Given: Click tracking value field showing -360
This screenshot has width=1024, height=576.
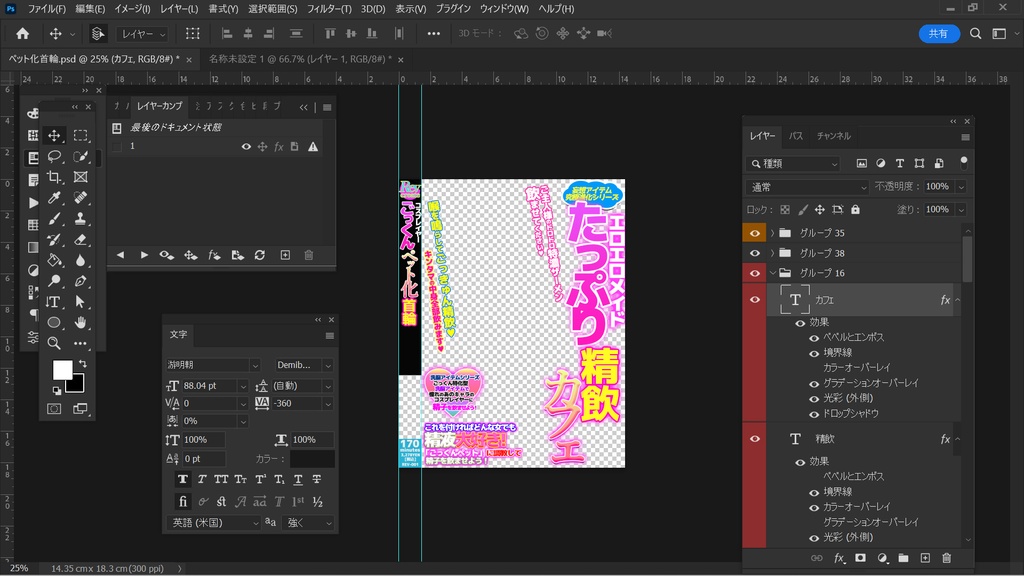Looking at the screenshot, I should pyautogui.click(x=296, y=404).
